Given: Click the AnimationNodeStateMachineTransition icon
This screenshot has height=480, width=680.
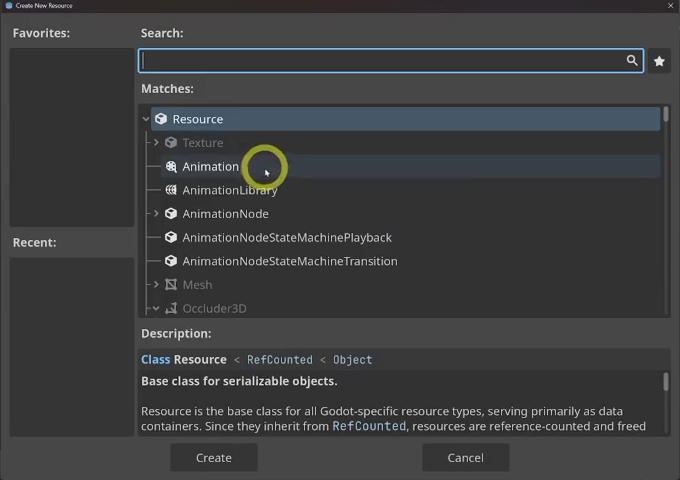Looking at the screenshot, I should tap(171, 261).
